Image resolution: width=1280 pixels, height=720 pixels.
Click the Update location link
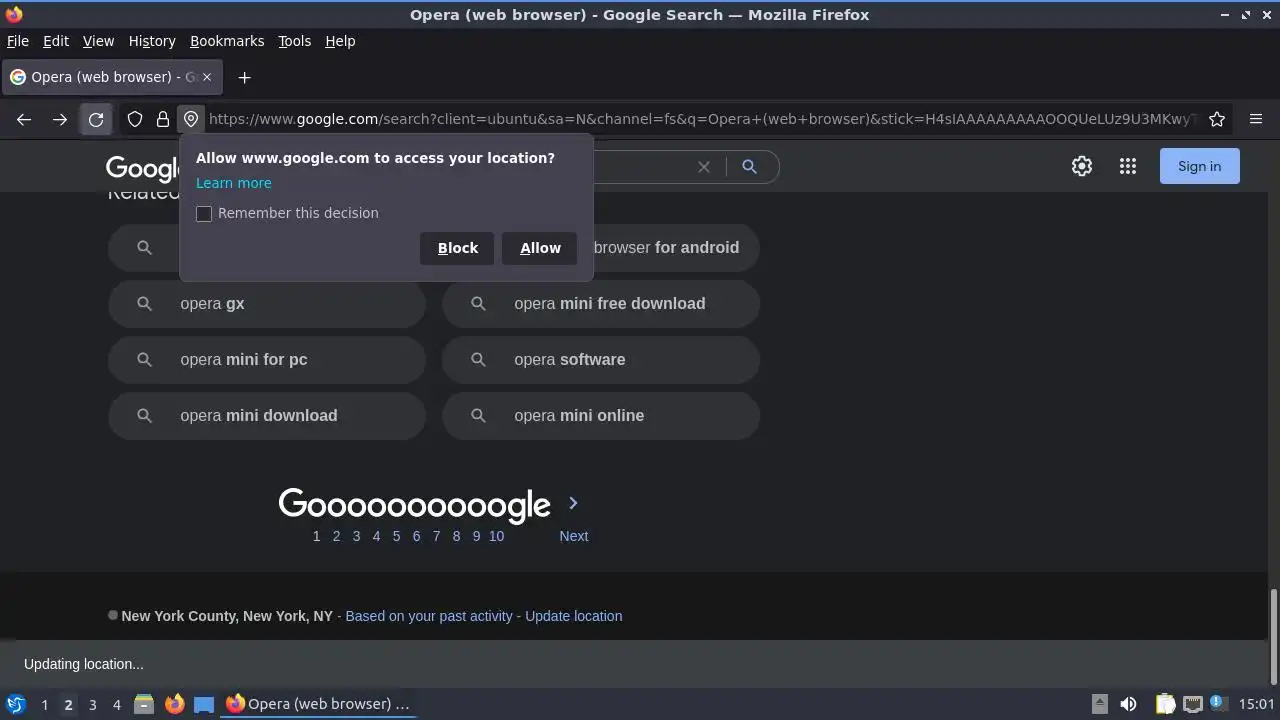[x=573, y=616]
